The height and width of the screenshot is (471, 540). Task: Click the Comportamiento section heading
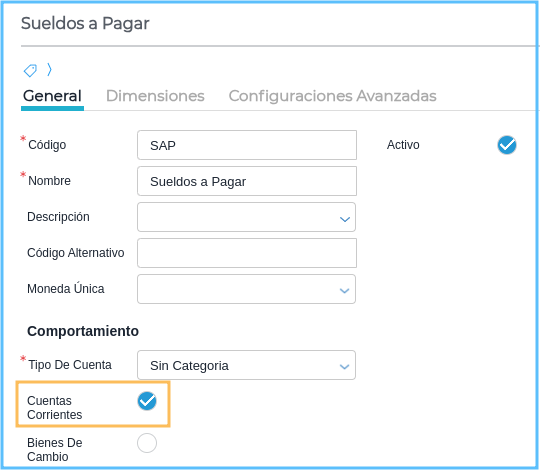tap(83, 331)
